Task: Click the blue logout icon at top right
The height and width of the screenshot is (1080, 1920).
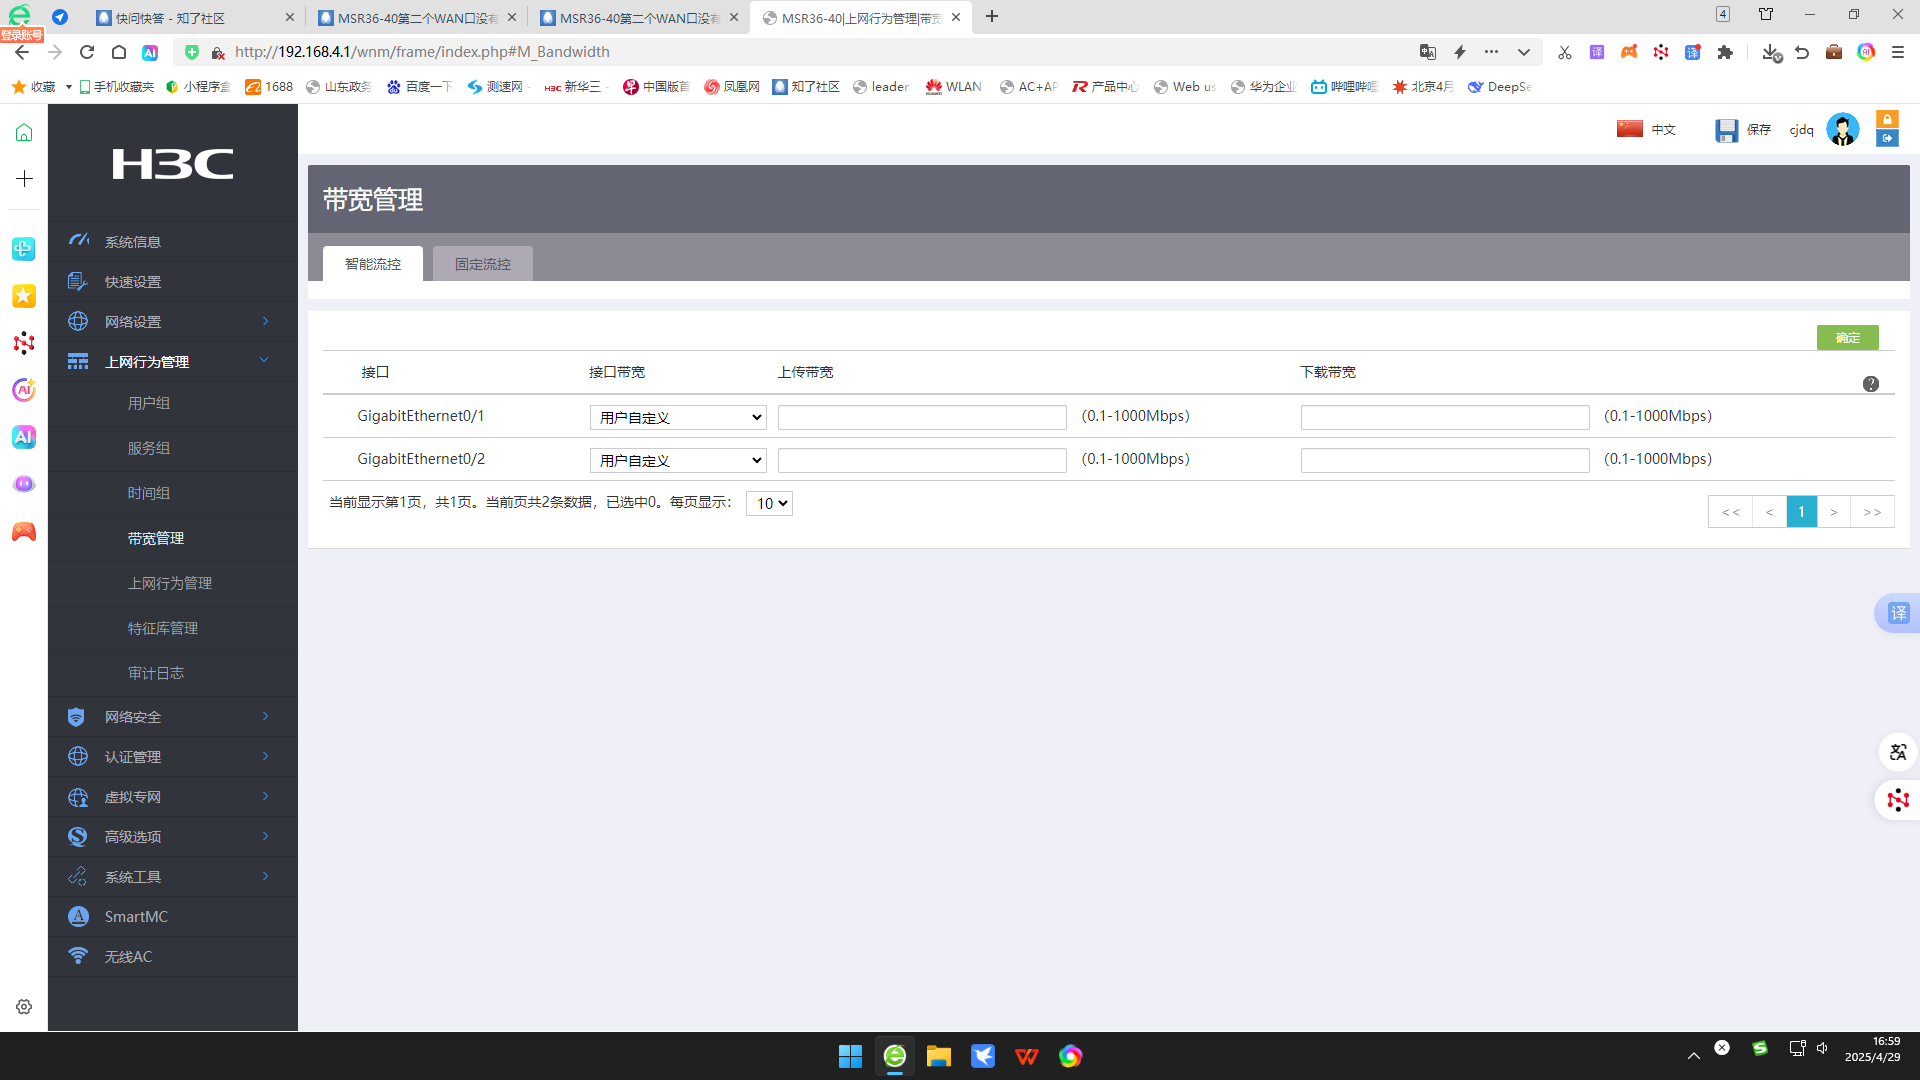Action: point(1887,138)
